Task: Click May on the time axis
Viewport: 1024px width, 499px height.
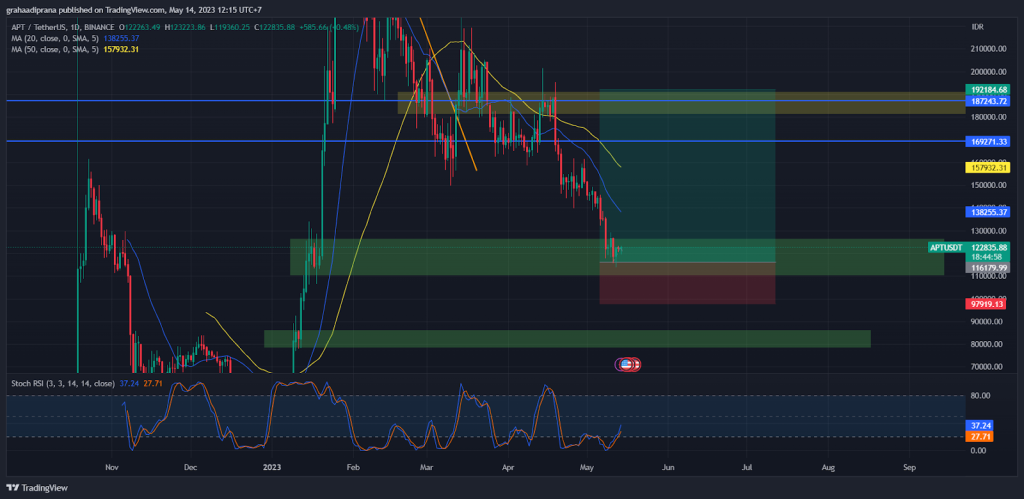Action: click(x=587, y=468)
